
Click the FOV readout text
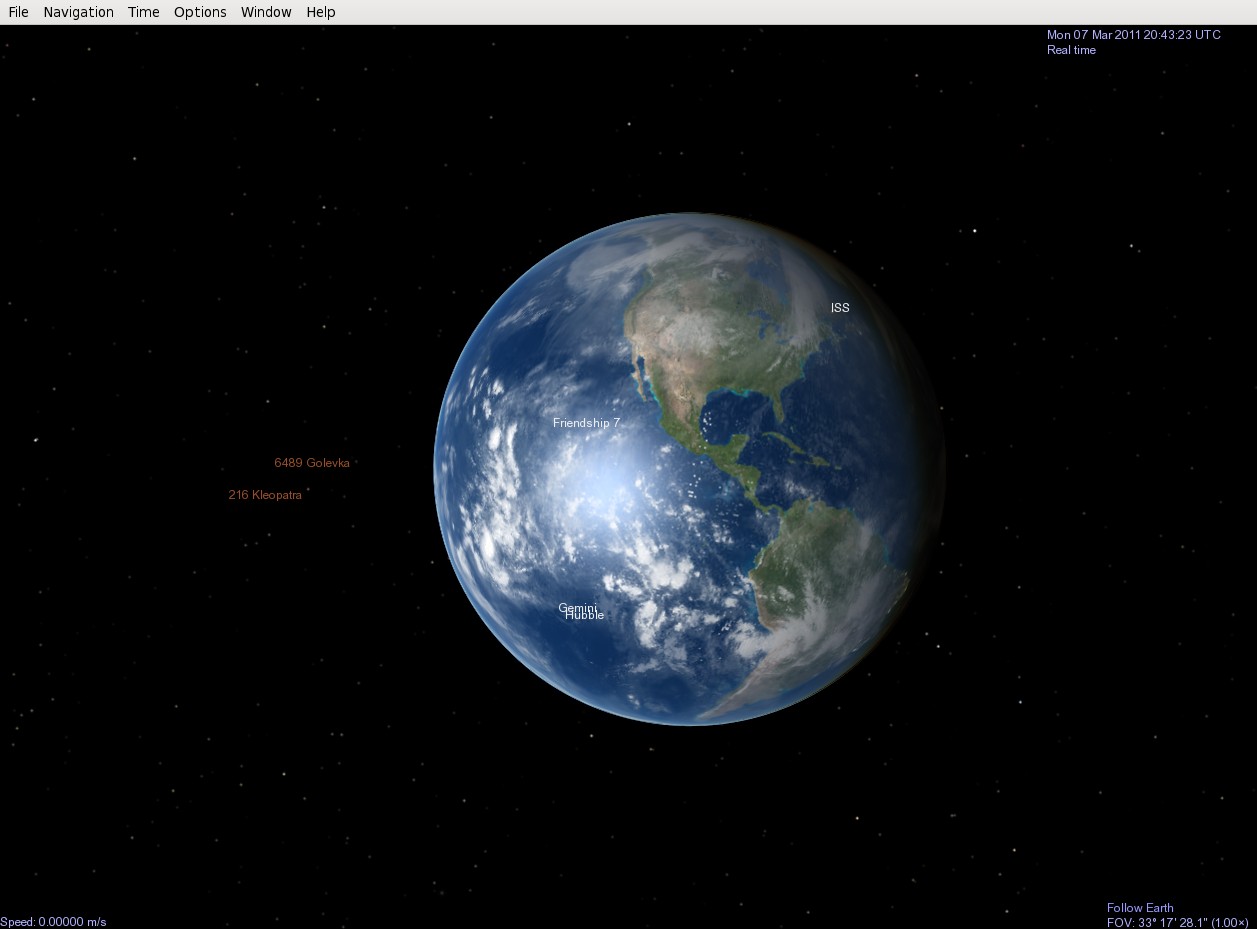point(1177,922)
